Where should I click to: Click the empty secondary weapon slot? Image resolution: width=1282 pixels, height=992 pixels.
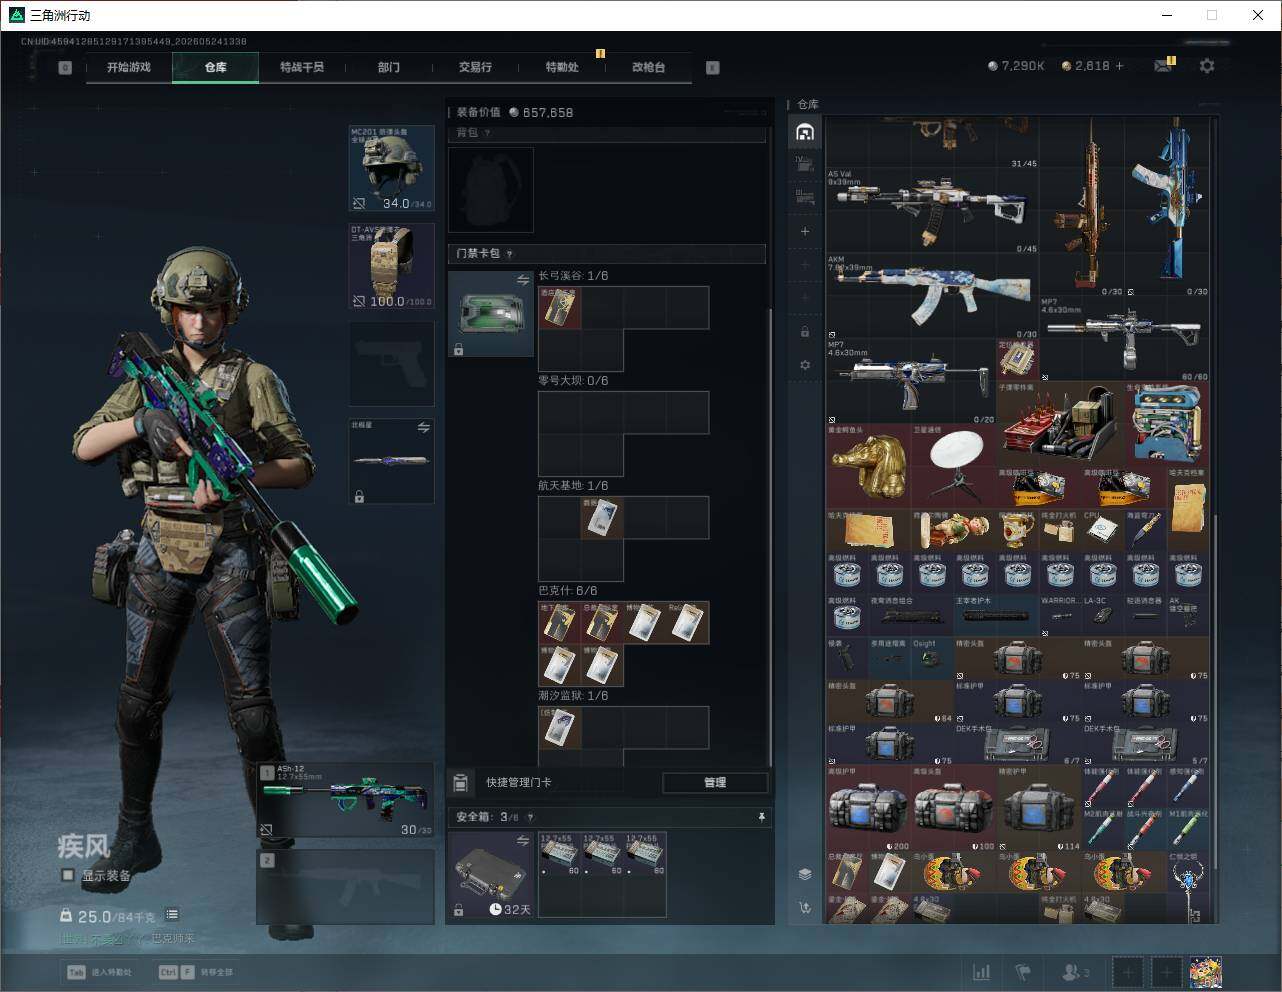[346, 887]
